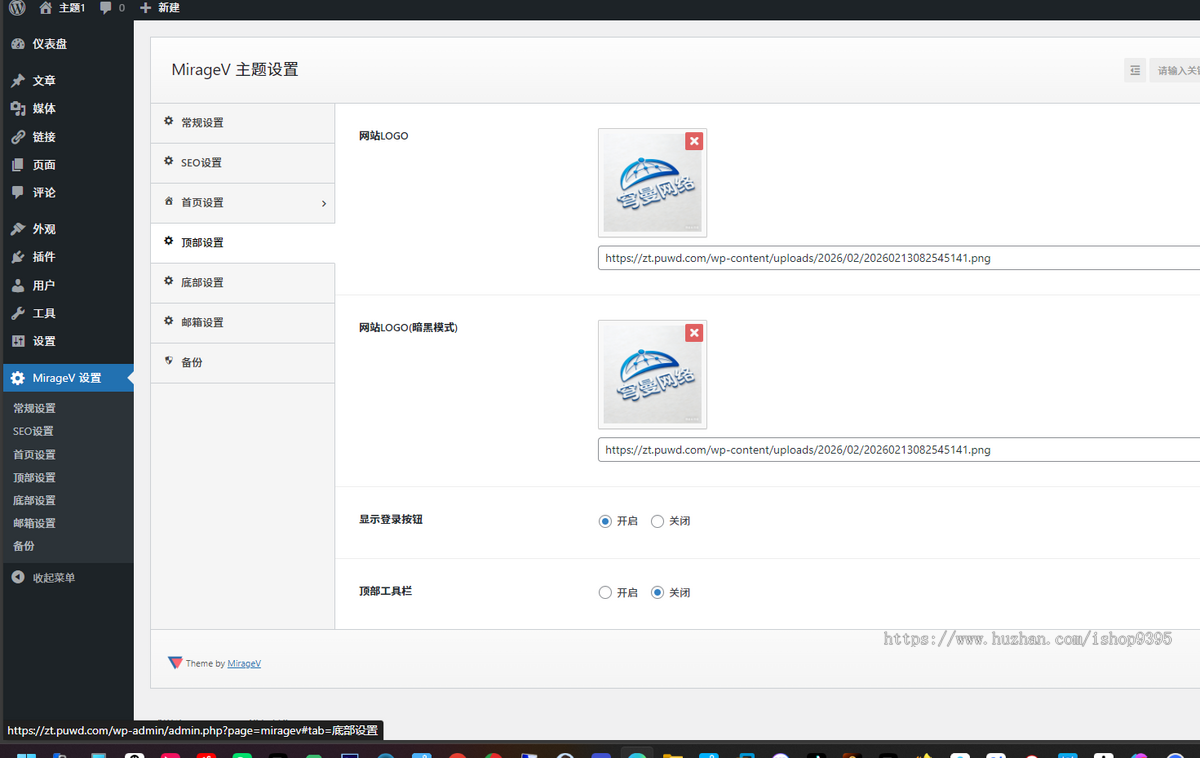Viewport: 1200px width, 758px height.
Task: Open 邮箱设置 in the dark sidebar submenu
Action: pyautogui.click(x=34, y=523)
